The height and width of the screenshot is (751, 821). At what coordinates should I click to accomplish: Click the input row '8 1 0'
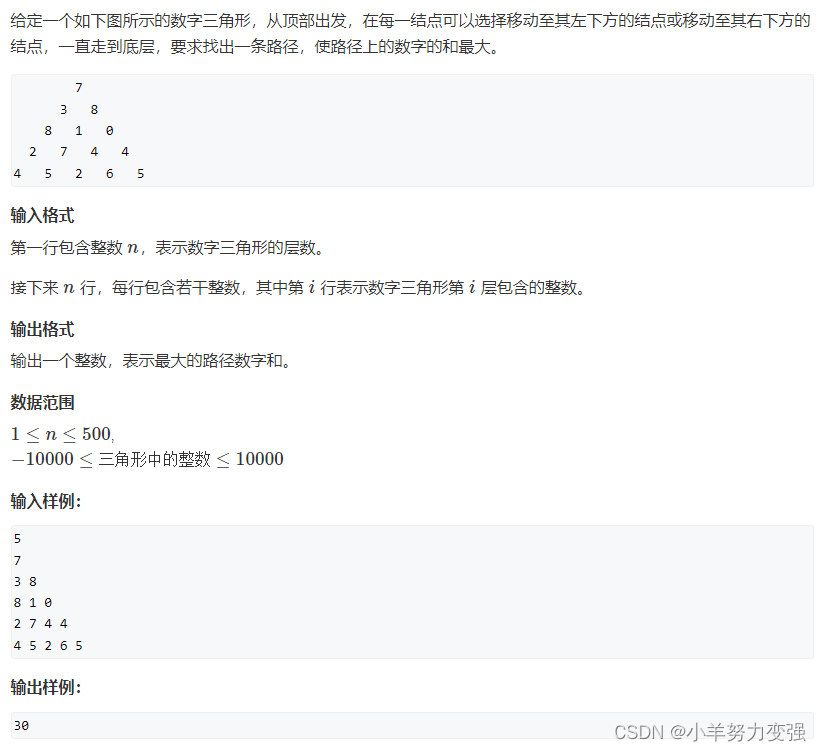point(33,602)
